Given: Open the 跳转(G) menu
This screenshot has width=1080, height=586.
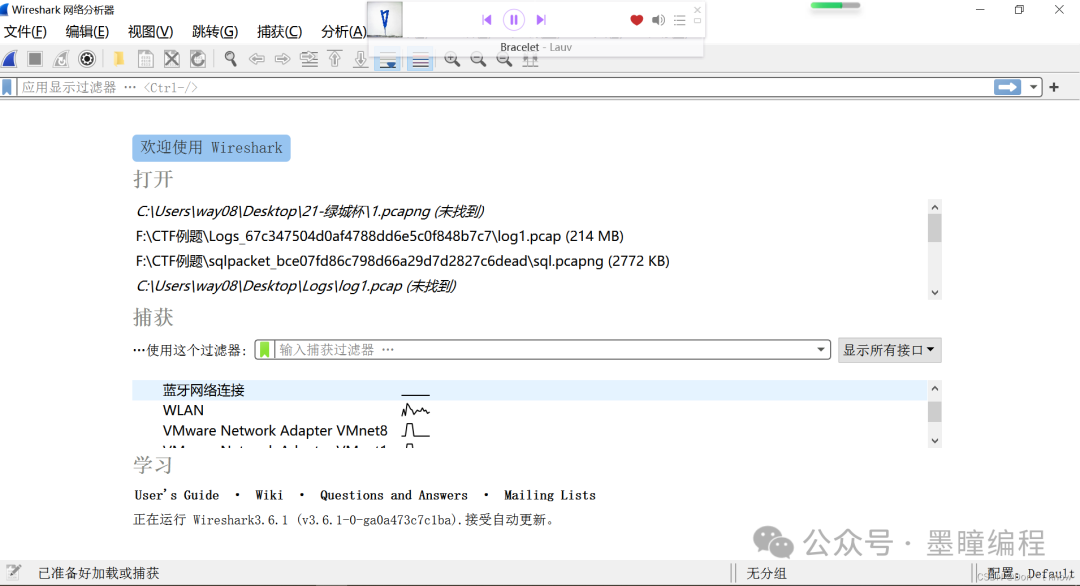Looking at the screenshot, I should (215, 32).
